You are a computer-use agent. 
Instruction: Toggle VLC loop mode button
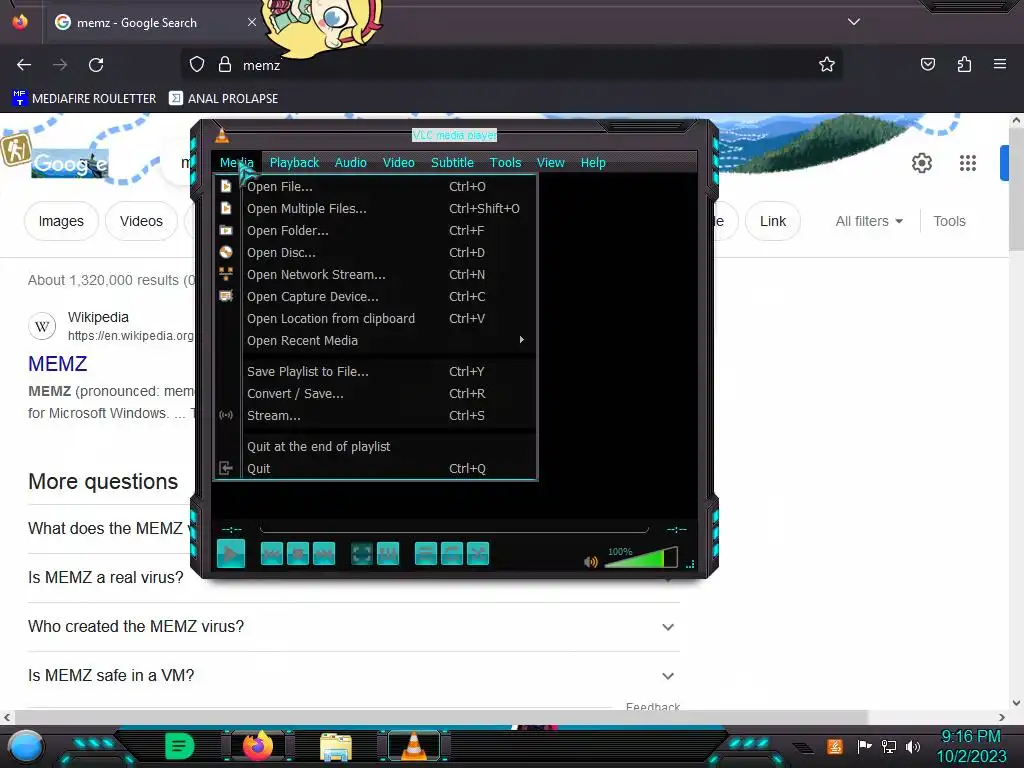452,554
